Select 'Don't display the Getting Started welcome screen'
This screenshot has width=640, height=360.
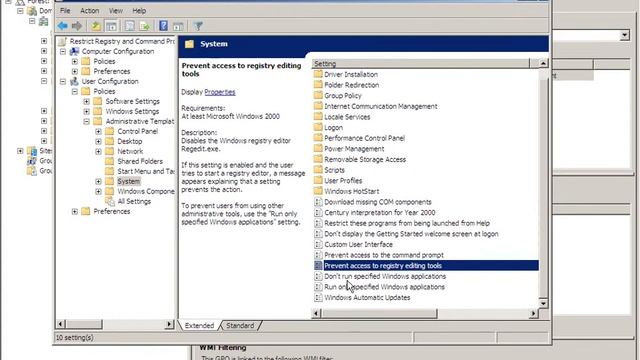point(411,234)
